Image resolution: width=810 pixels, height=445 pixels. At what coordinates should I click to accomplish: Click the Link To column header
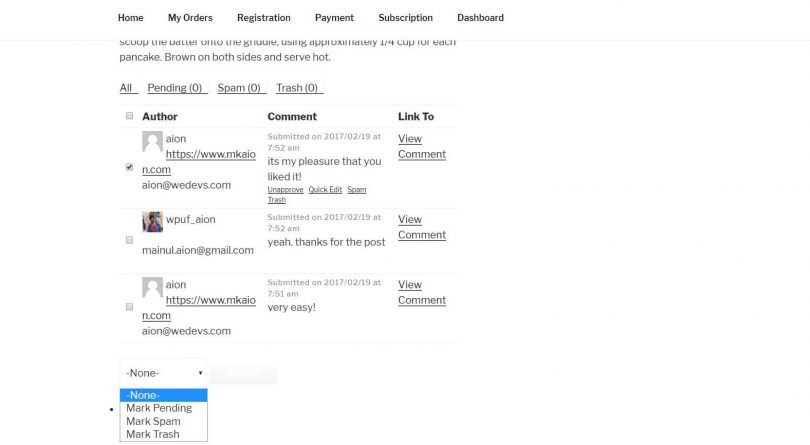(x=416, y=116)
